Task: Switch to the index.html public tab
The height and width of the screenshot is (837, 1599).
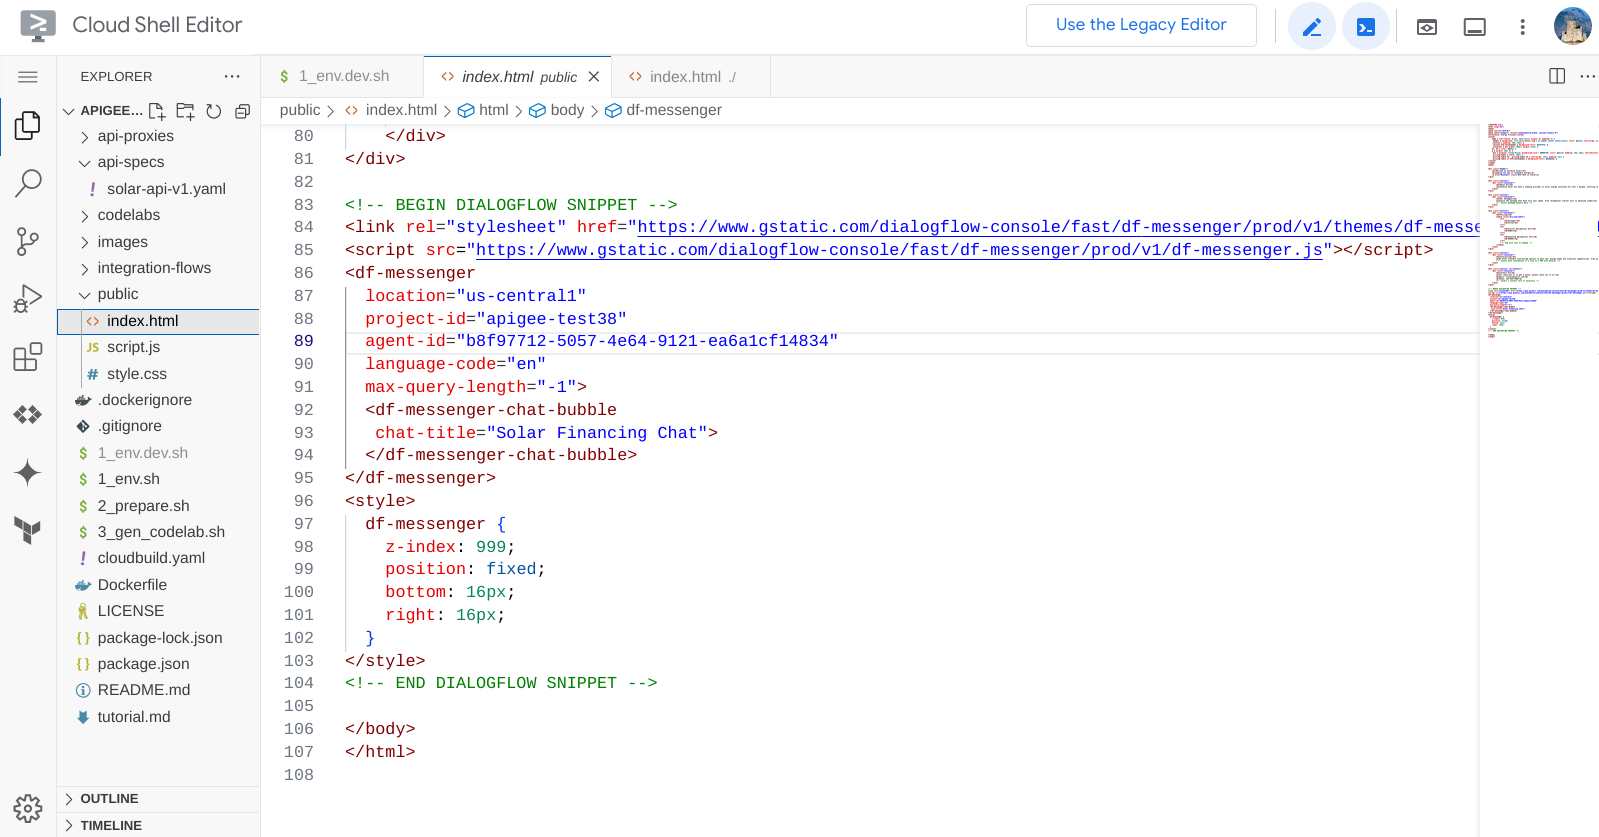Action: click(x=518, y=76)
